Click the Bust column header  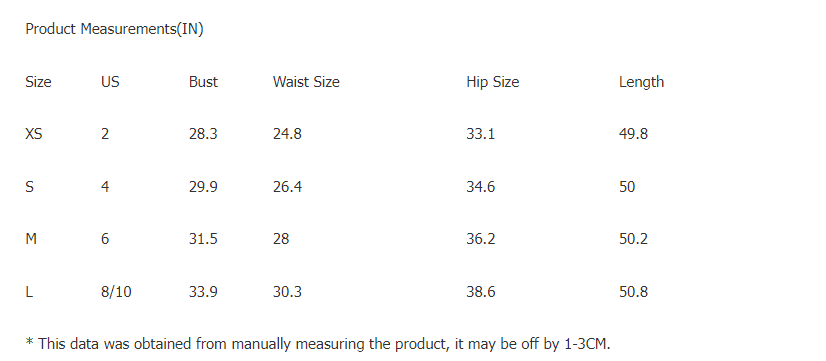[203, 82]
